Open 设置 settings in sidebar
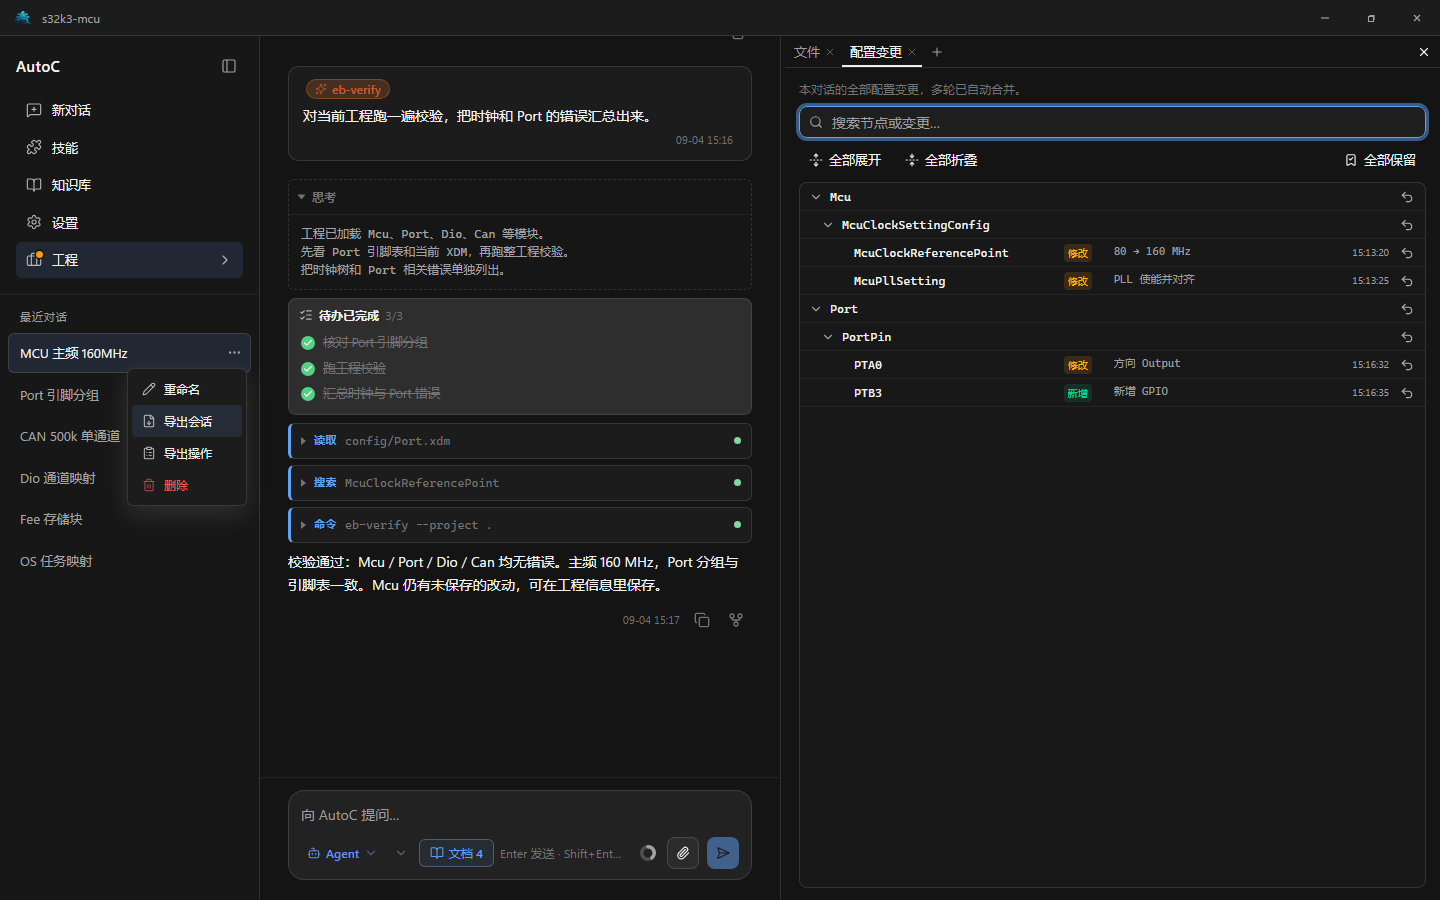 129,222
